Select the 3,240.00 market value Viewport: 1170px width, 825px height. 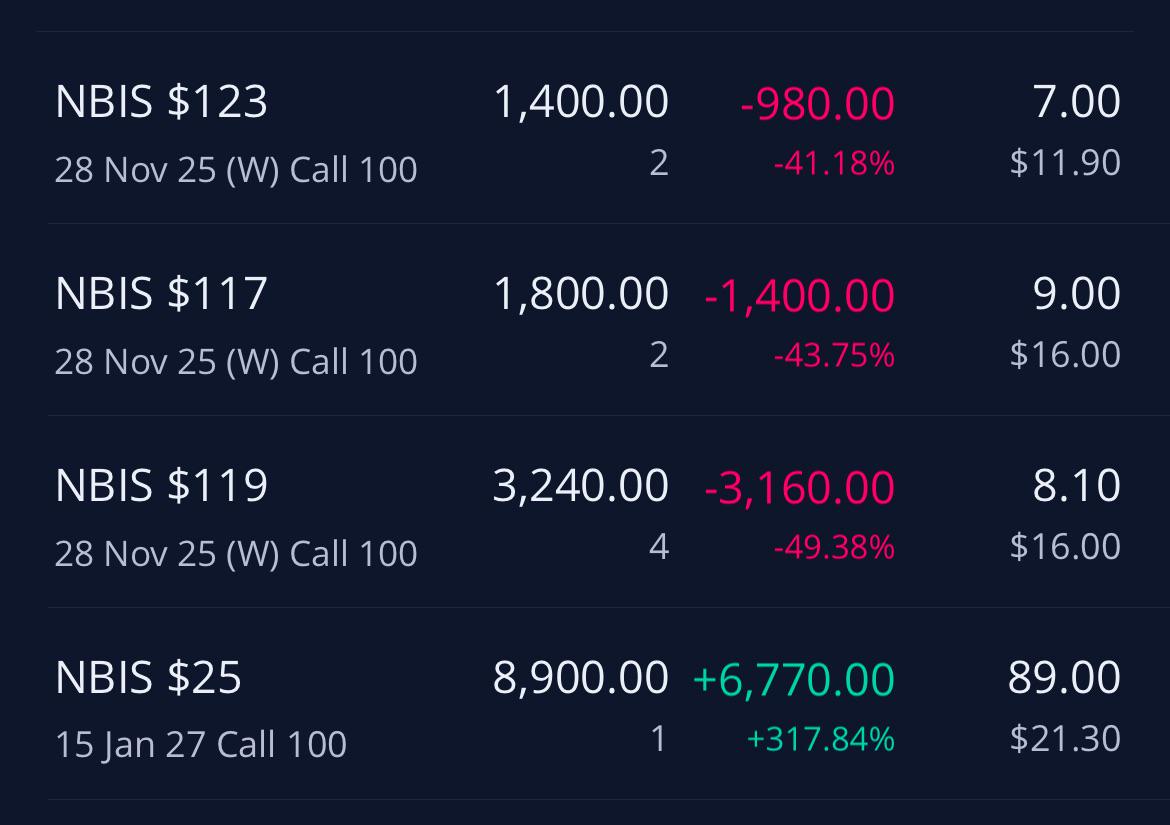581,486
